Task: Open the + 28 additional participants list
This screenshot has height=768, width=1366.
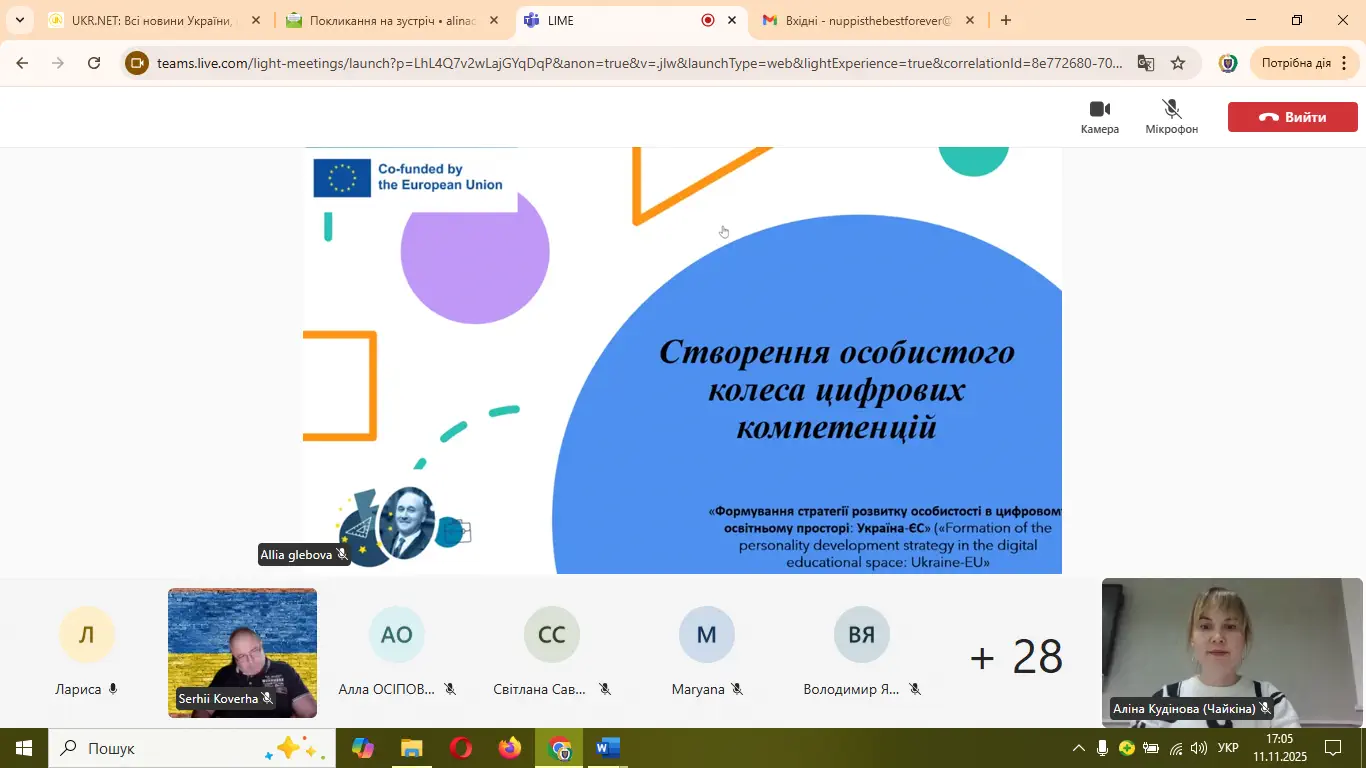Action: [x=1015, y=656]
